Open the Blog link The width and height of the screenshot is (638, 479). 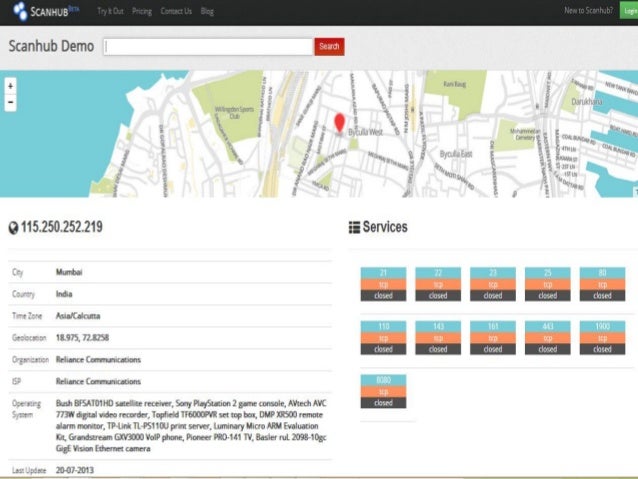tap(207, 11)
